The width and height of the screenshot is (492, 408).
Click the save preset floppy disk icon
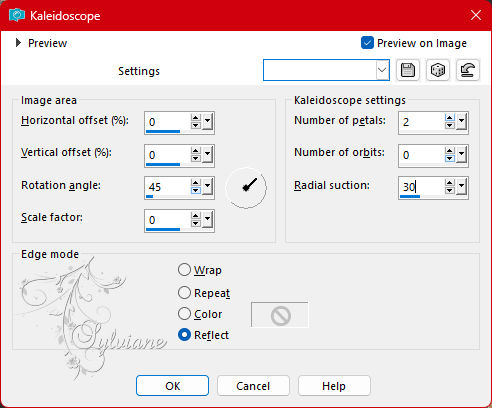tap(408, 70)
